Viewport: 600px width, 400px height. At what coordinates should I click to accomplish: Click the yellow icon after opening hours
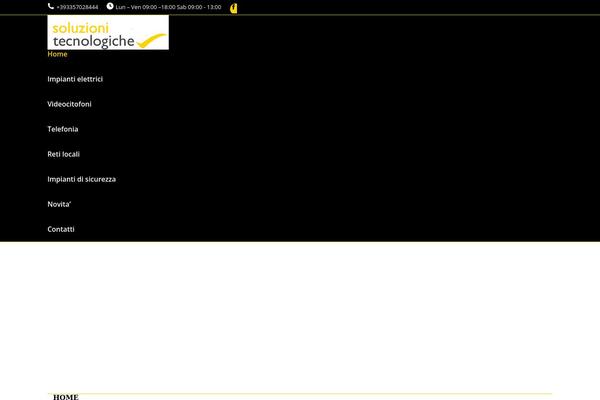[234, 8]
